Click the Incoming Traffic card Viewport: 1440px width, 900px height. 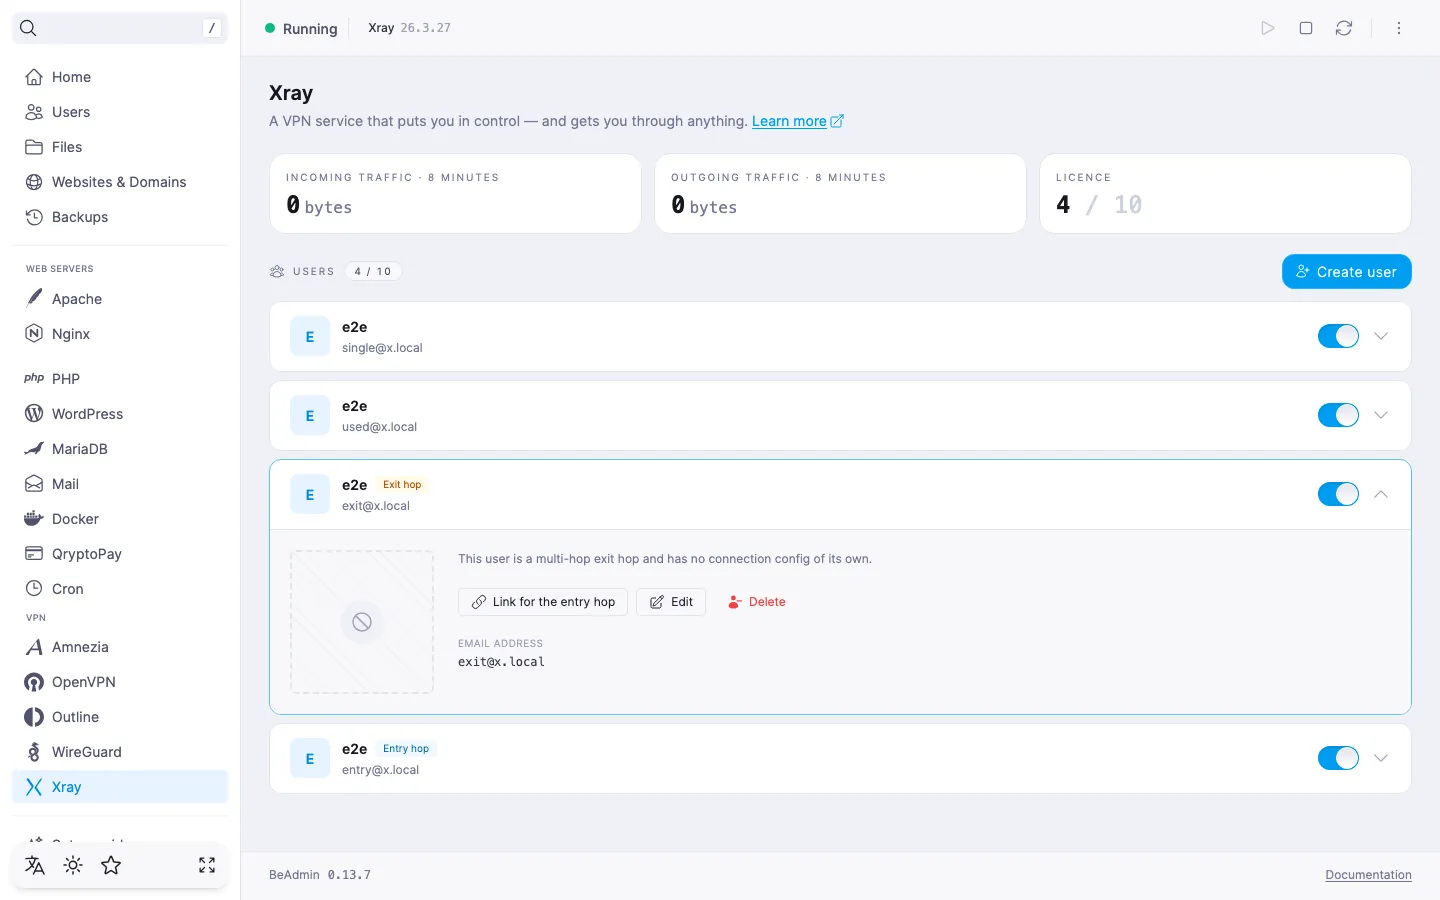pos(455,193)
